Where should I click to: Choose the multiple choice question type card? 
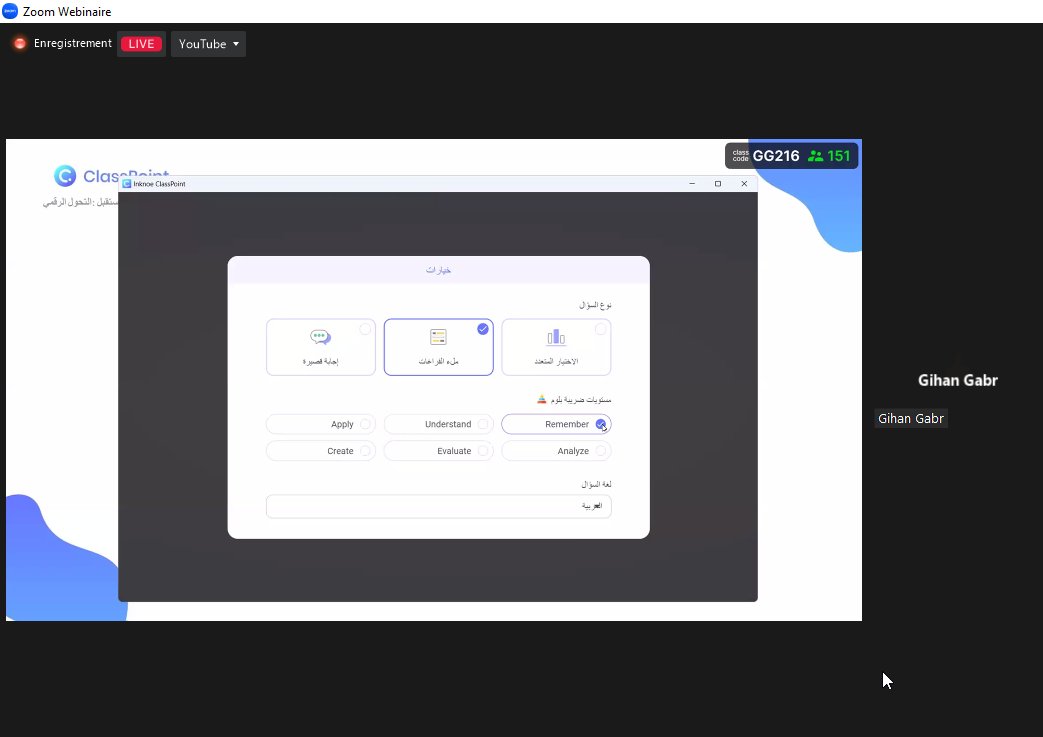tap(556, 347)
